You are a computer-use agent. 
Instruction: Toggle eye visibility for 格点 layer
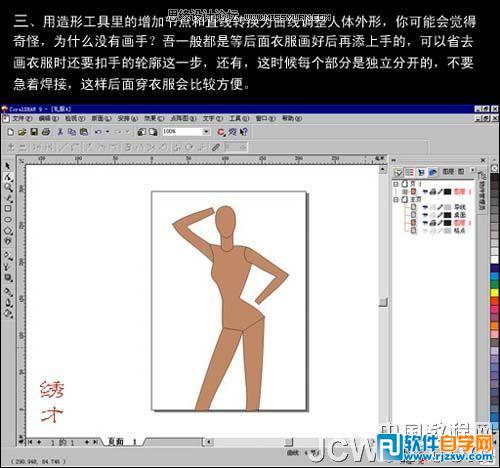[x=425, y=230]
